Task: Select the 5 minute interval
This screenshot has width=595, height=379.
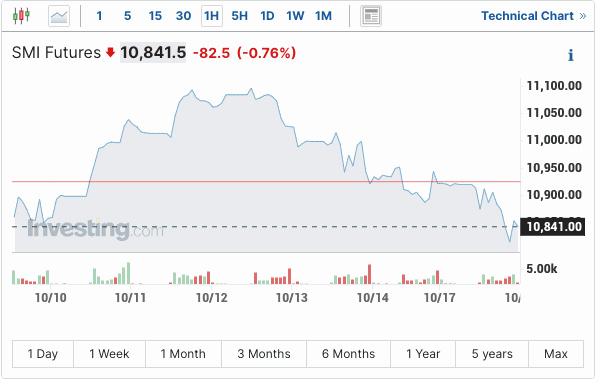Action: click(x=128, y=16)
